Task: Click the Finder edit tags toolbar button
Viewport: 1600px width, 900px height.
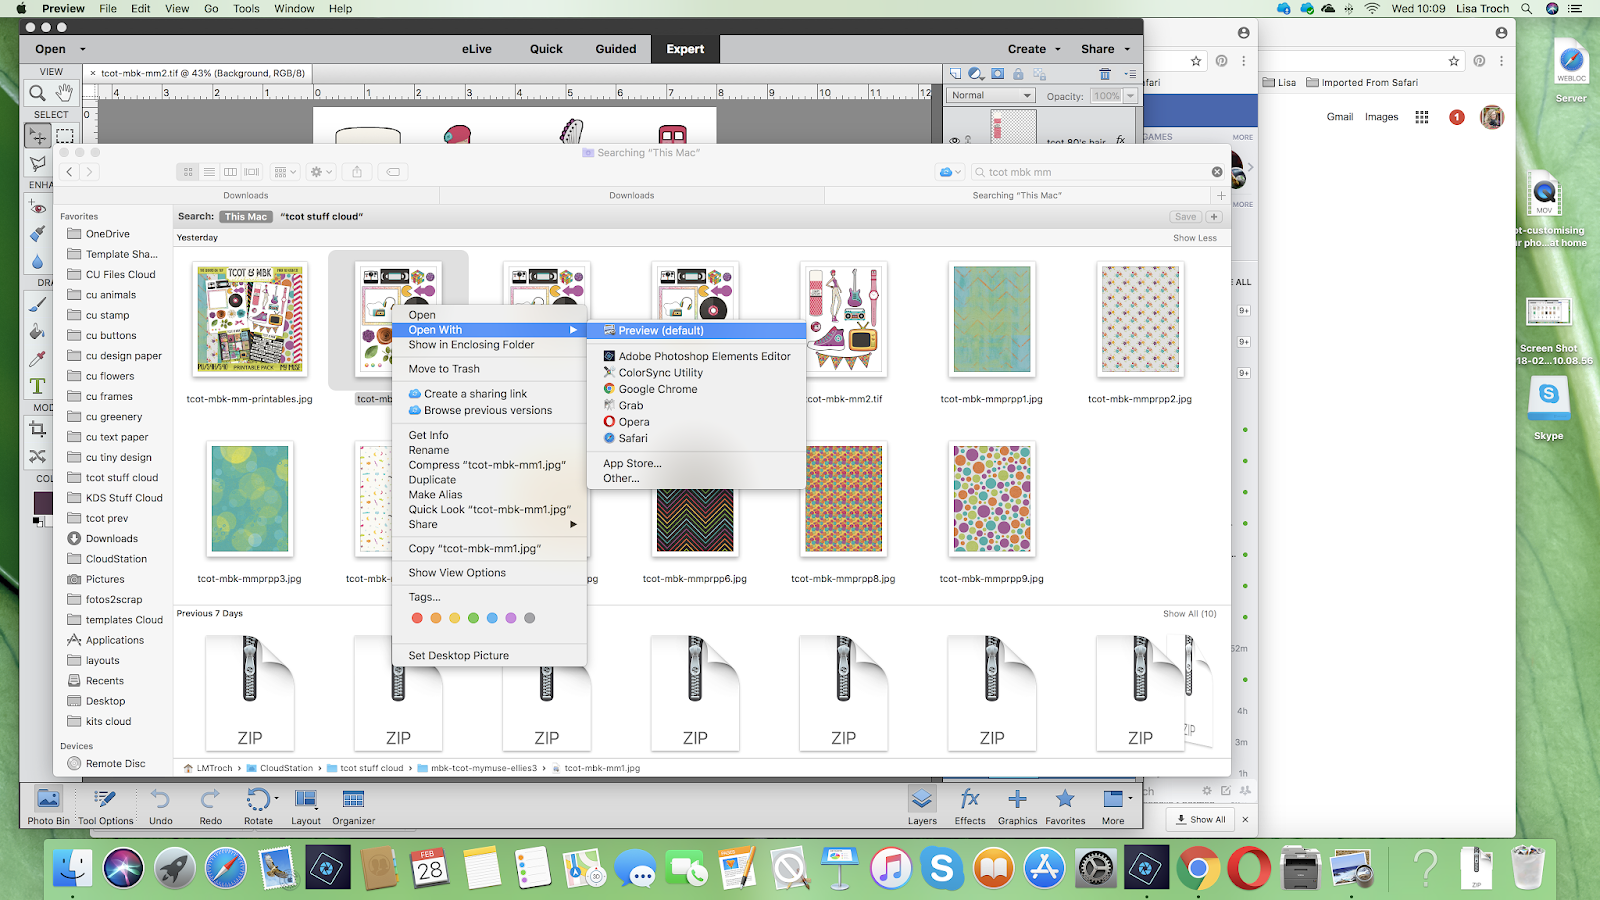Action: (393, 172)
